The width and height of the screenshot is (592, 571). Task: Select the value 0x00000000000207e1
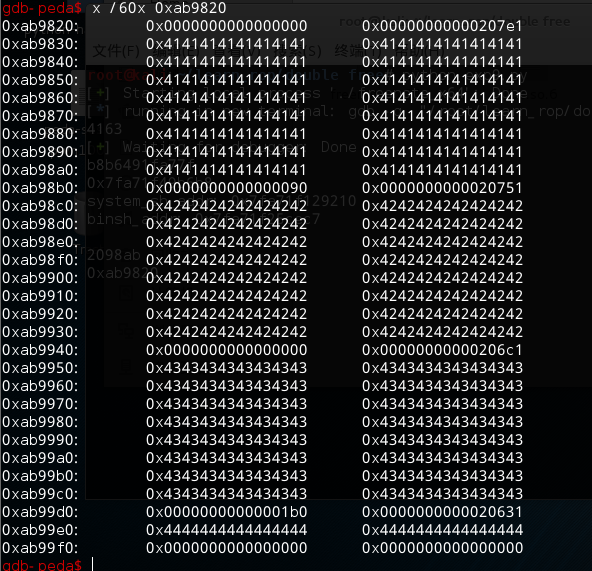pyautogui.click(x=442, y=26)
